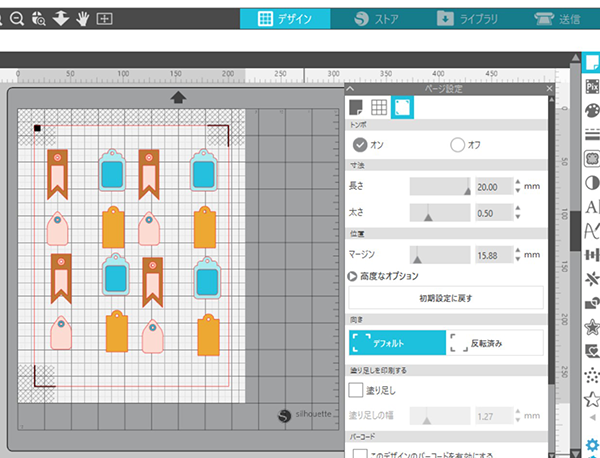The height and width of the screenshot is (458, 600).
Task: Increase マージン value with up arrow
Action: (x=518, y=251)
